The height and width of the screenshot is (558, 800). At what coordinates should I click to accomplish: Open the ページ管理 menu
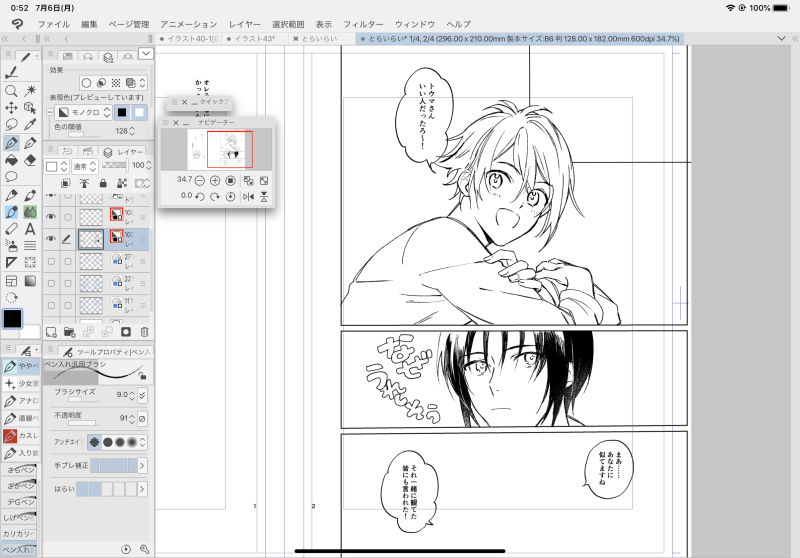[129, 24]
